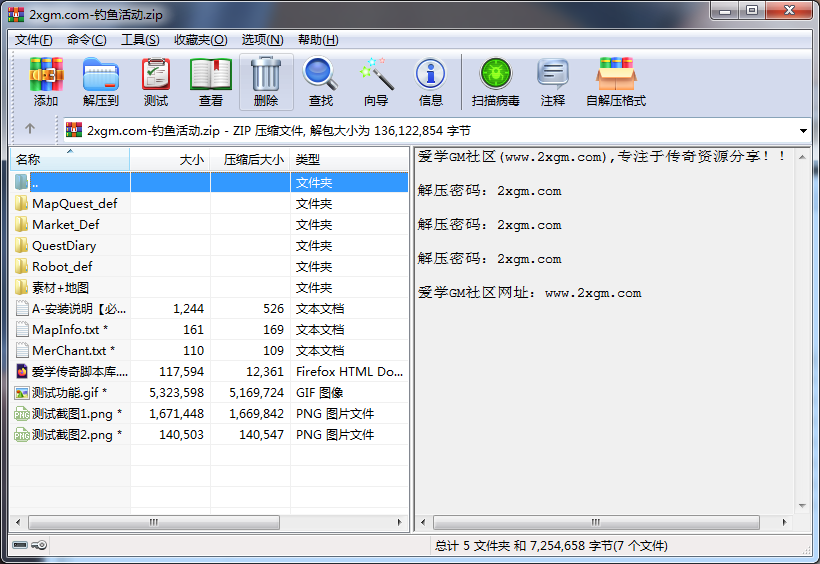820x564 pixels.
Task: Select the A-安装说明 text file
Action: click(x=78, y=309)
